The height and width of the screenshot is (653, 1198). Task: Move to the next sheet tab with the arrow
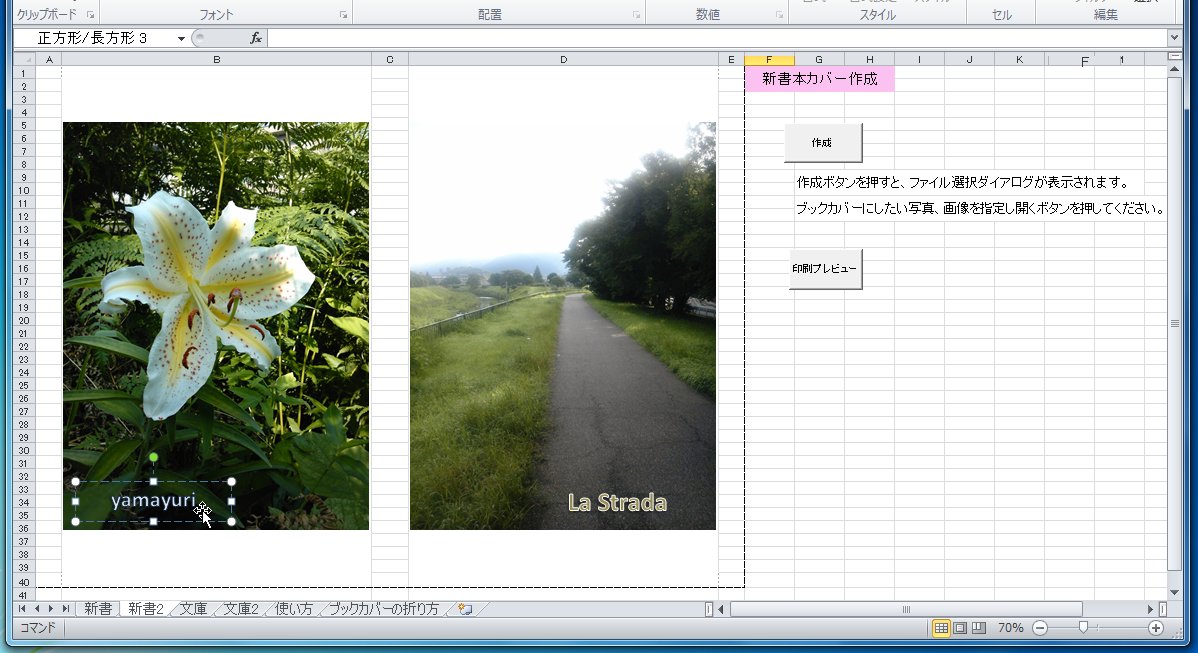(50, 609)
